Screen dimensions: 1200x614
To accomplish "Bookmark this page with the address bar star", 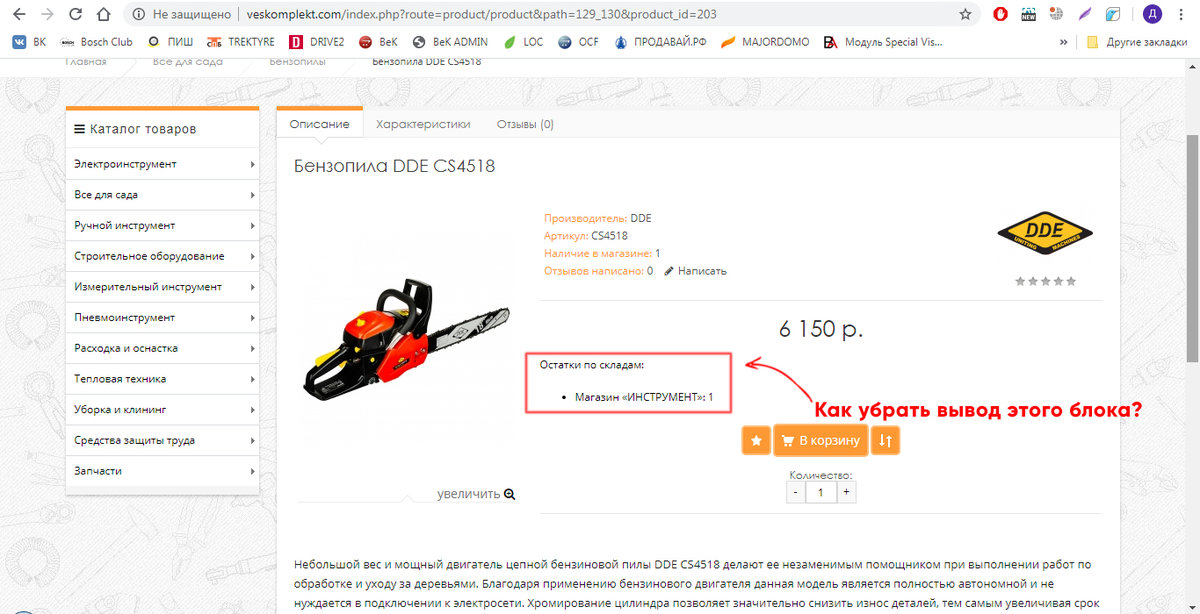I will click(x=965, y=14).
